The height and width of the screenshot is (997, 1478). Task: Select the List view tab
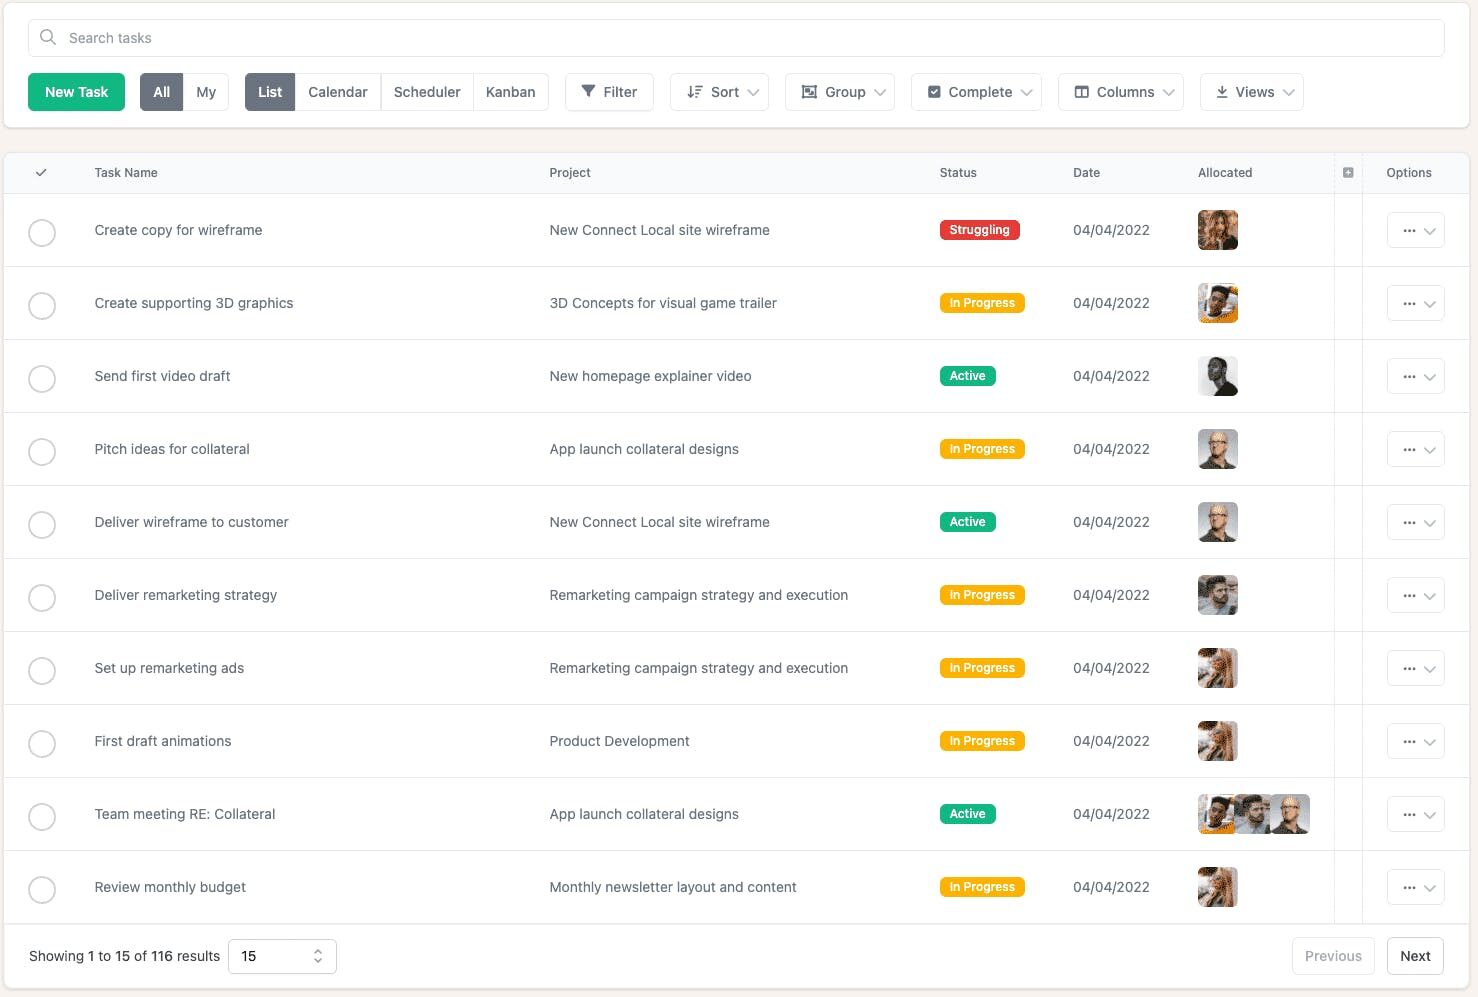[x=270, y=92]
